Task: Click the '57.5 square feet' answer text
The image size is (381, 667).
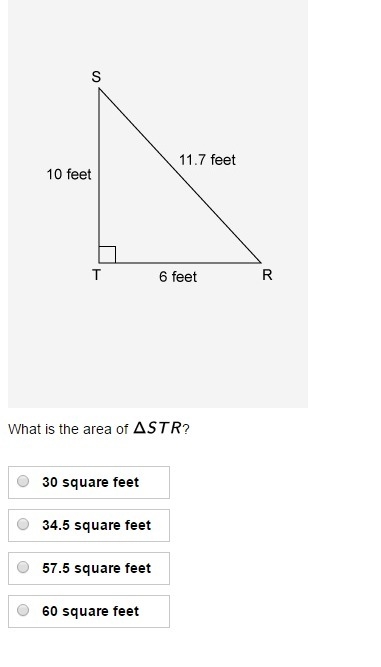Action: click(97, 568)
